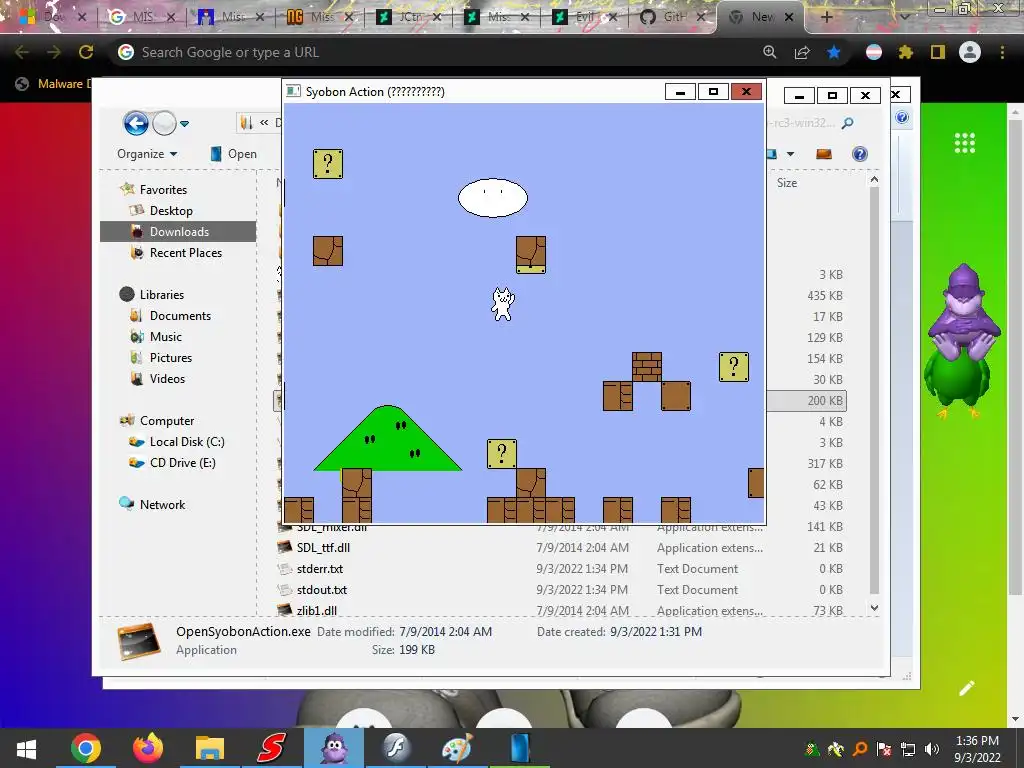This screenshot has height=768, width=1024.
Task: Open the Chrome profile avatar
Action: [970, 52]
